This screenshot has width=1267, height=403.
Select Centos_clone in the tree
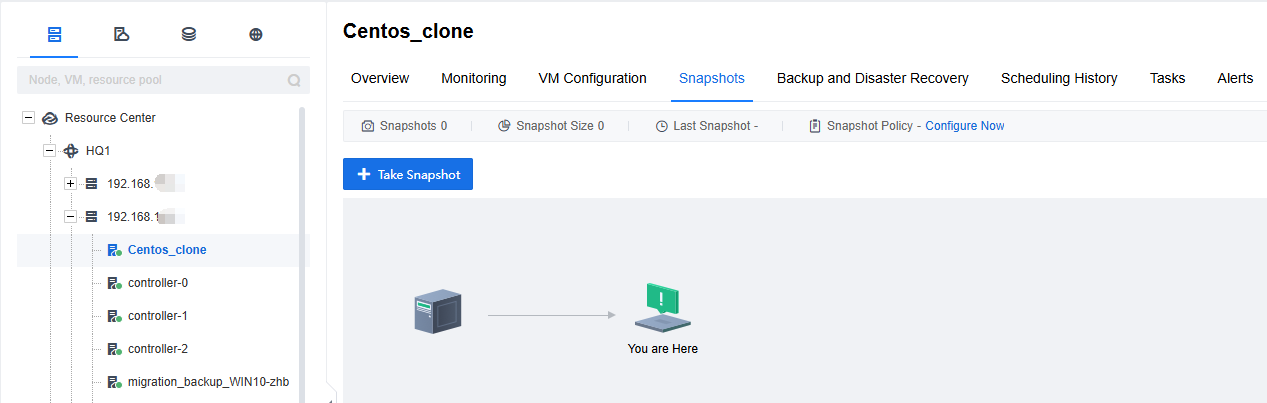point(167,250)
